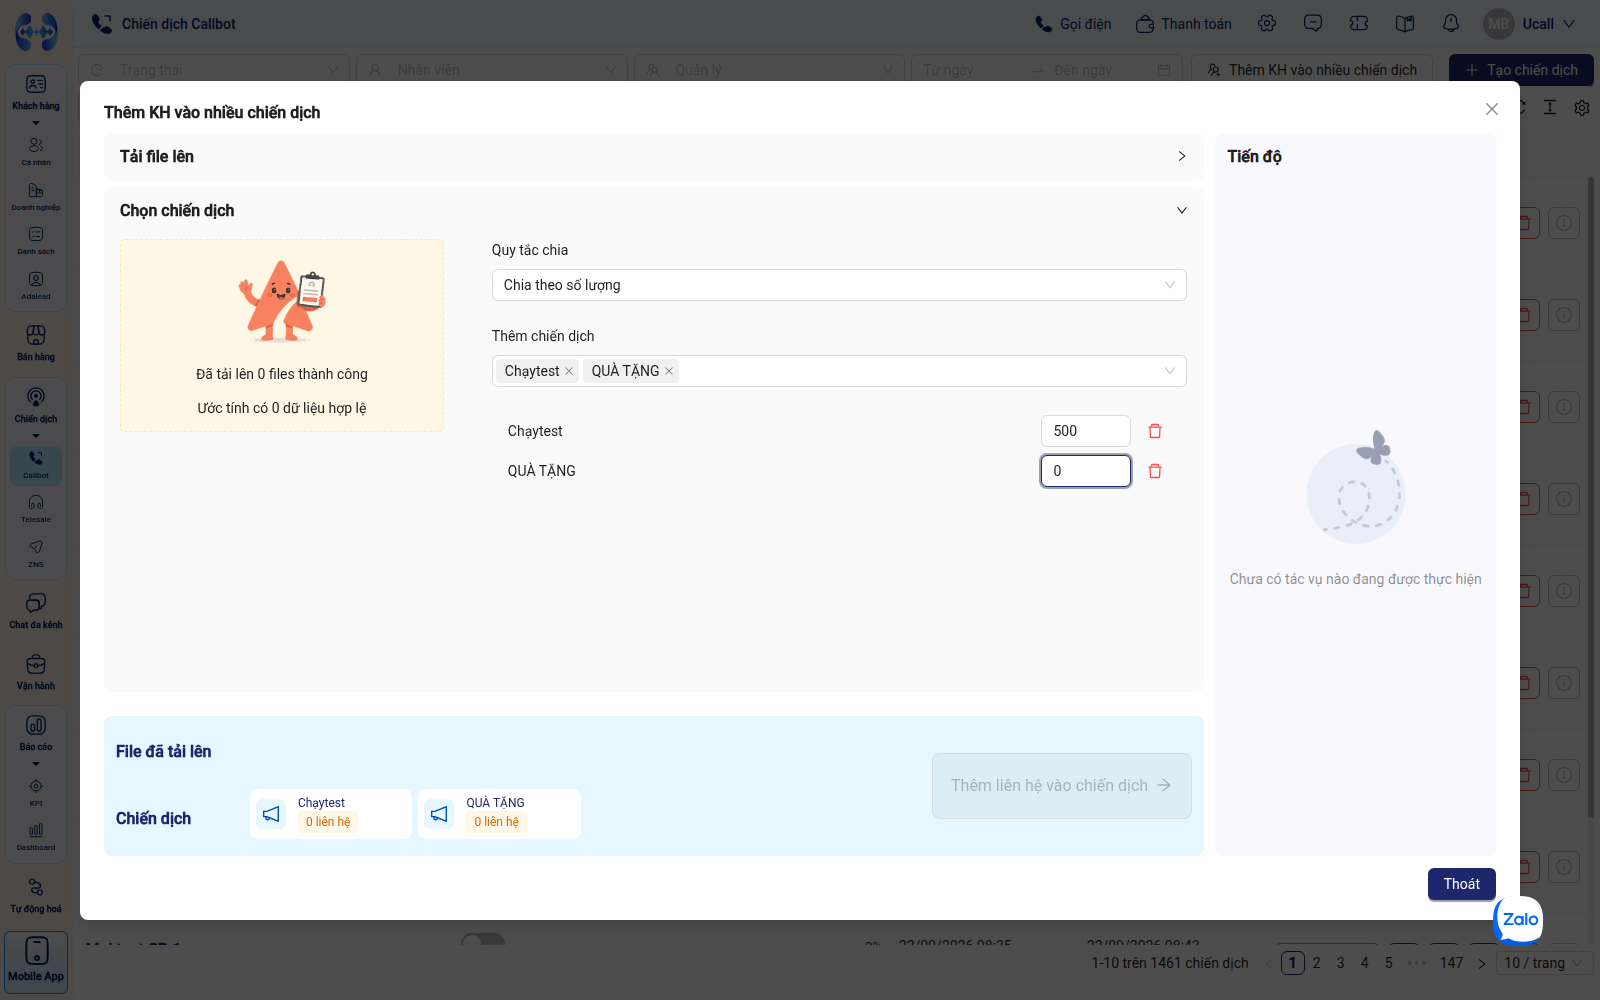
Task: Go to page 2 of campaigns
Action: click(1317, 963)
